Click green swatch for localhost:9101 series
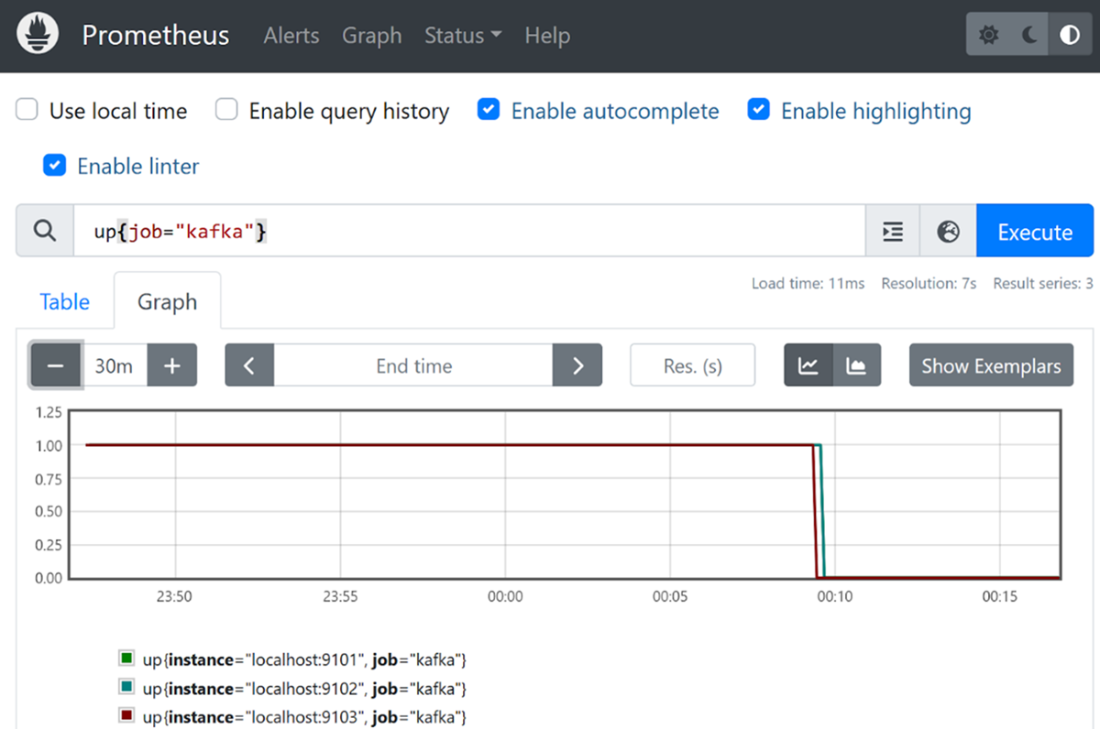 tap(126, 658)
